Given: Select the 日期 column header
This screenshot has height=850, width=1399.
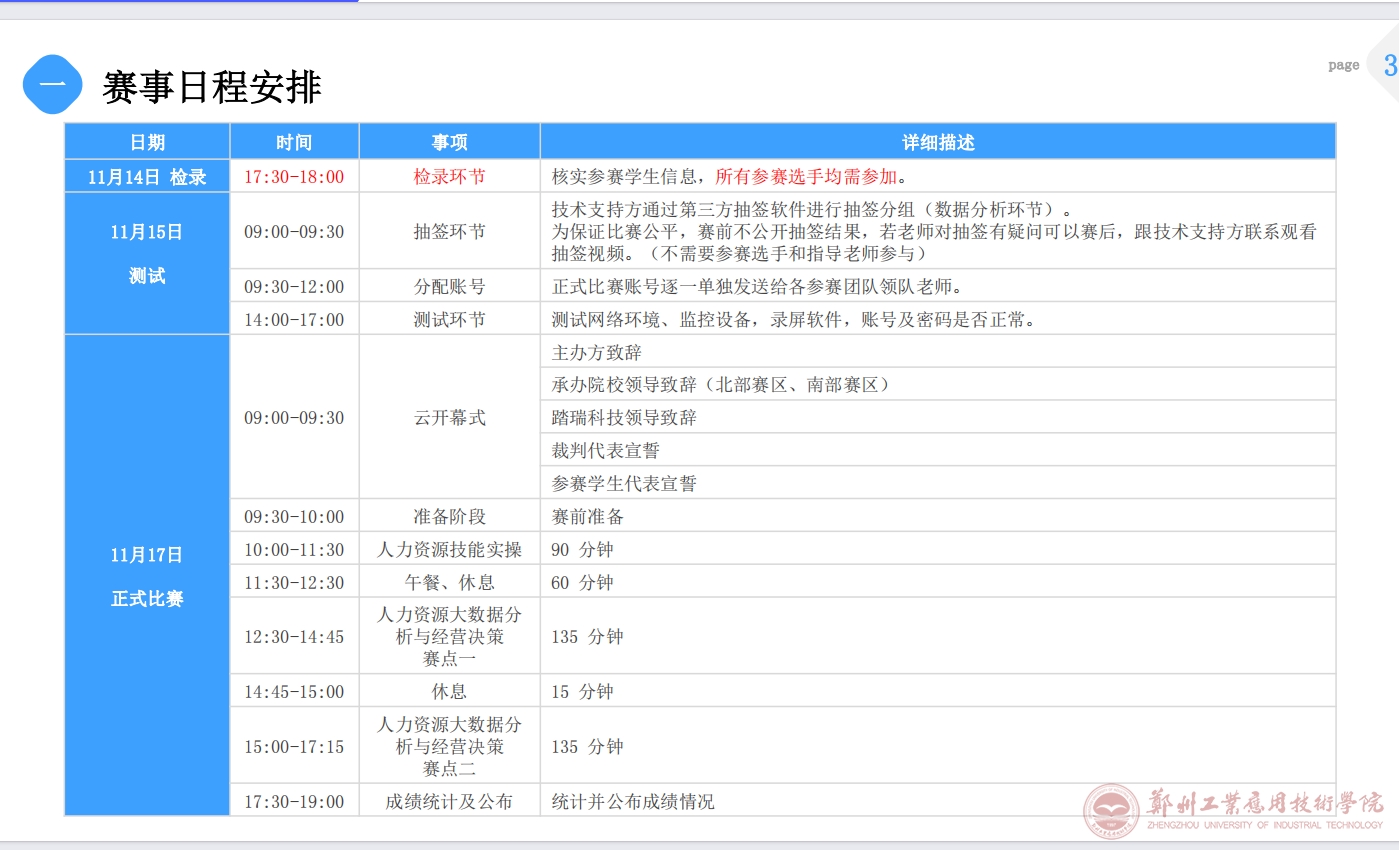Looking at the screenshot, I should 147,142.
